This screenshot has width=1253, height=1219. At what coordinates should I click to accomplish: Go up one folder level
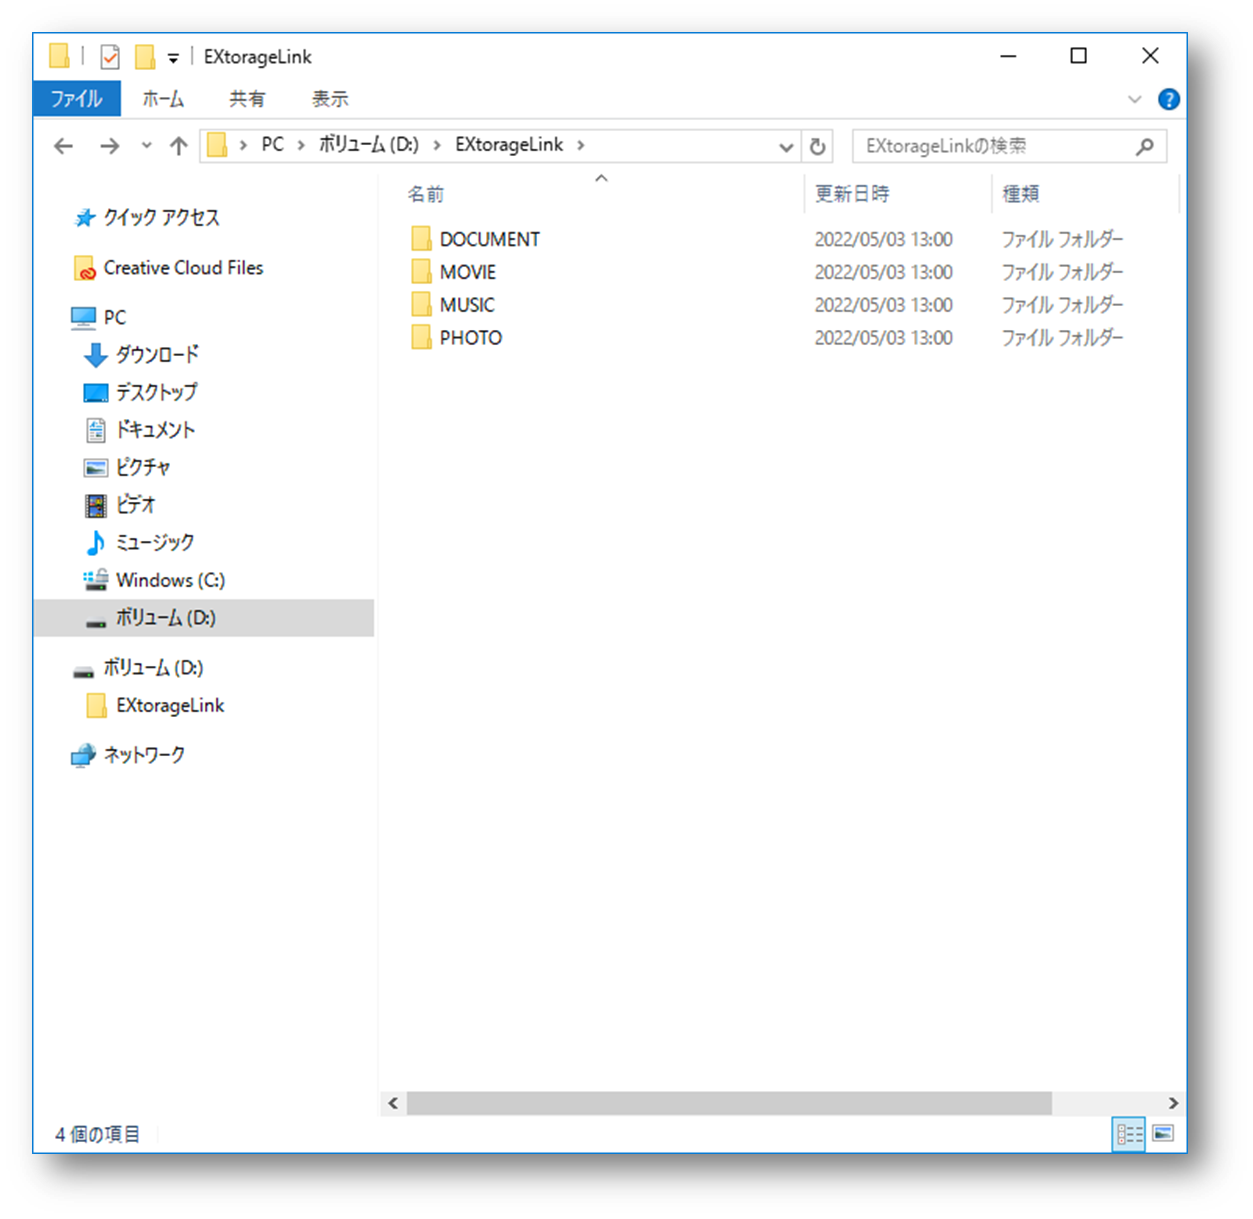point(179,146)
